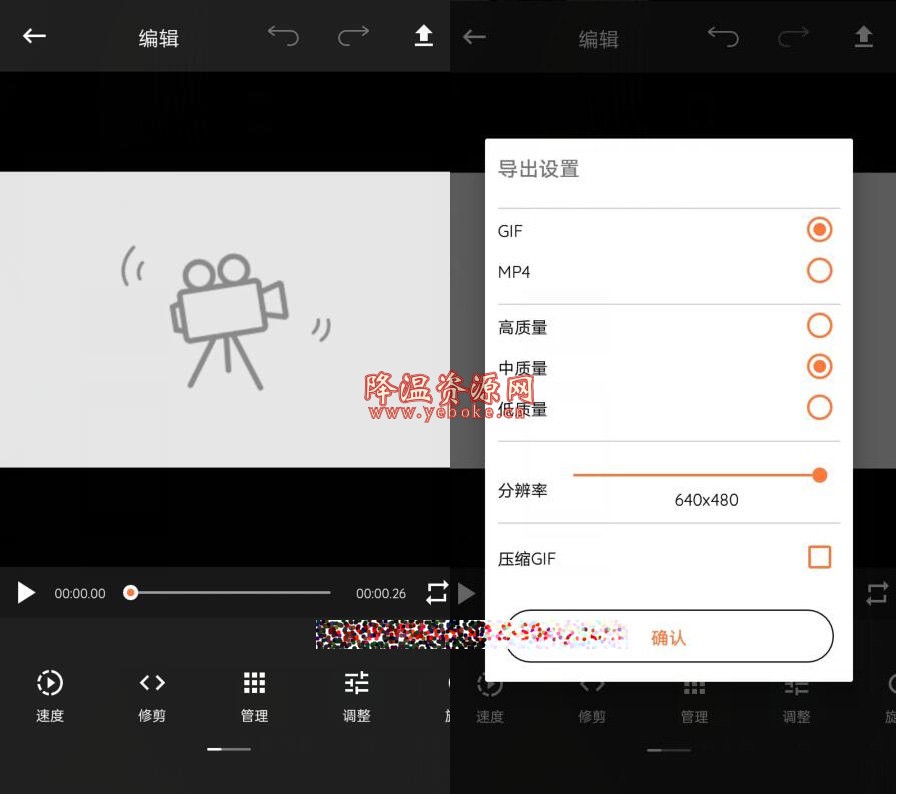The width and height of the screenshot is (898, 794).
Task: Open the 修剪 trim tool on the left screen
Action: tap(152, 695)
